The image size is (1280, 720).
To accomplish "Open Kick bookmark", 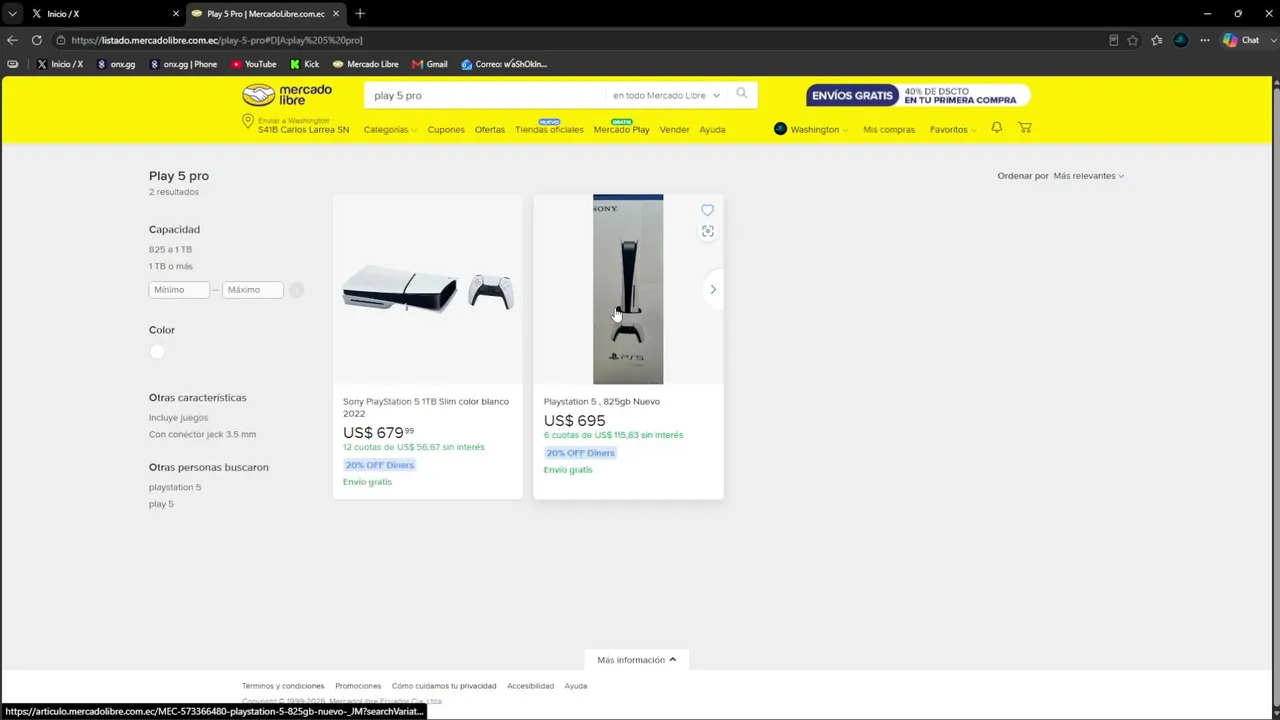I will coord(305,64).
